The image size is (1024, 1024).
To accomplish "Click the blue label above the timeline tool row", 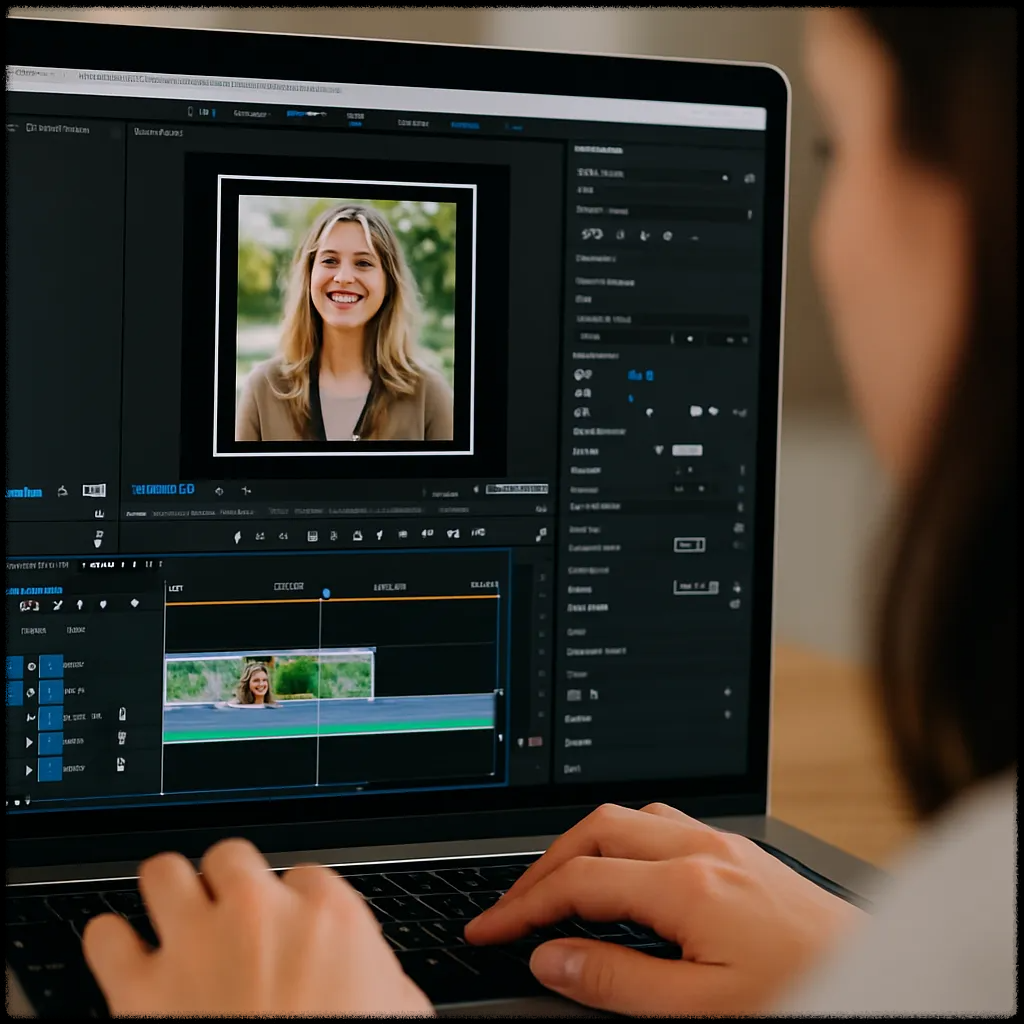I will 35,591.
